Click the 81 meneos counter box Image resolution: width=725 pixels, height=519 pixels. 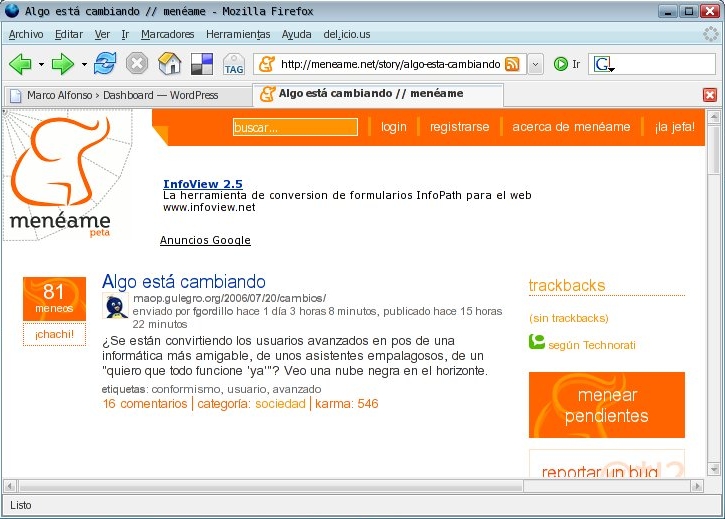point(54,298)
